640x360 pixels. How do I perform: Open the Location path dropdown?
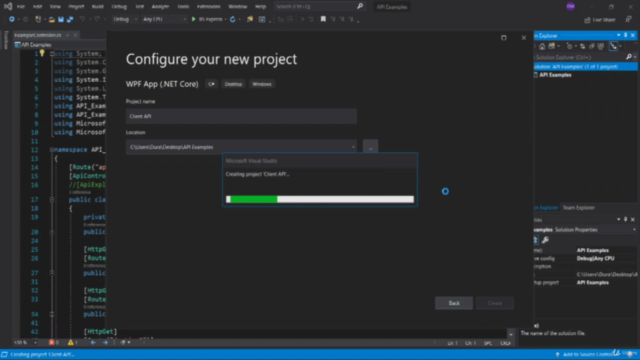[353, 147]
